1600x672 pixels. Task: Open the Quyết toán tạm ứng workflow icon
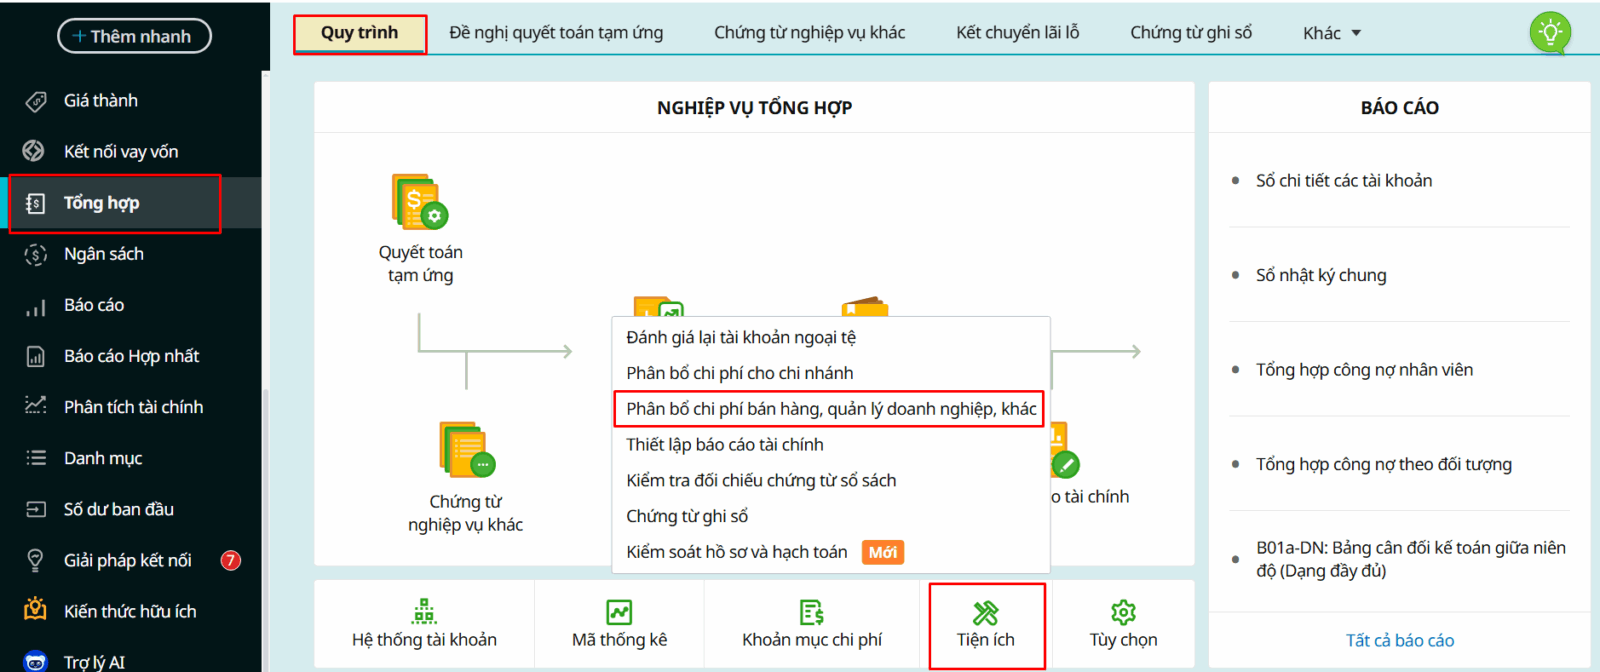click(x=420, y=201)
